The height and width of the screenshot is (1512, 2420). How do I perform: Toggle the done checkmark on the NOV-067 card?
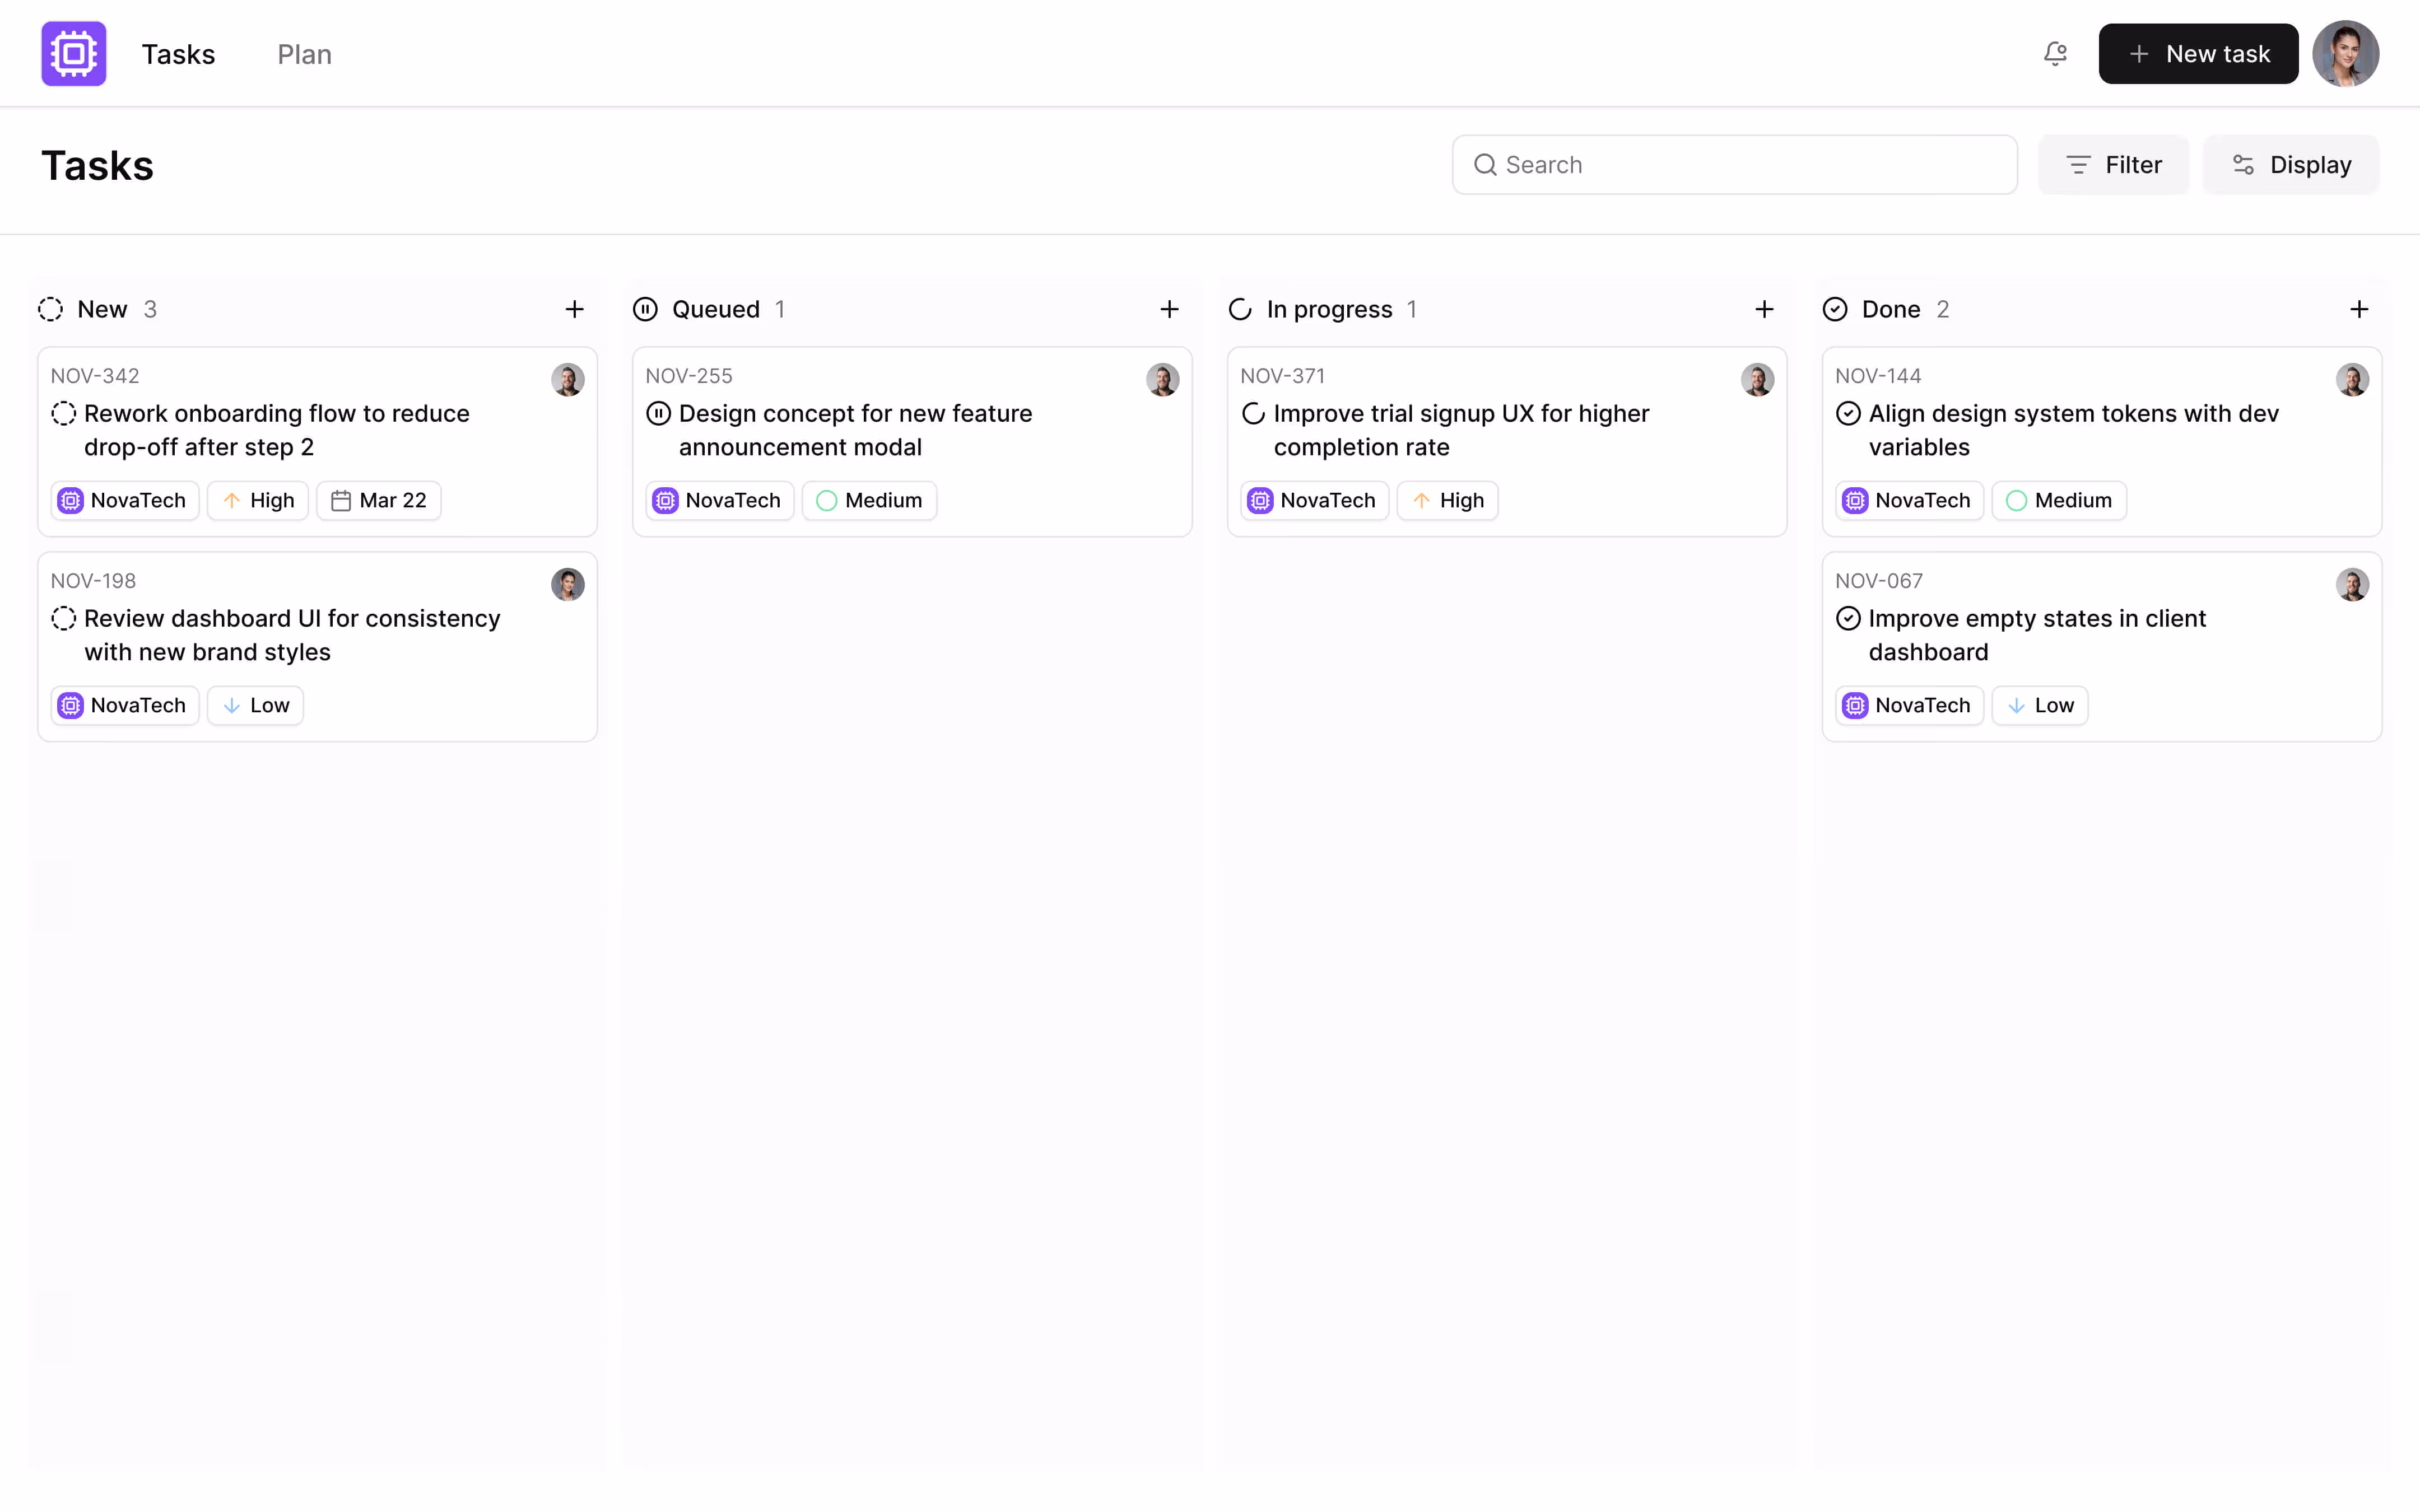pyautogui.click(x=1848, y=618)
